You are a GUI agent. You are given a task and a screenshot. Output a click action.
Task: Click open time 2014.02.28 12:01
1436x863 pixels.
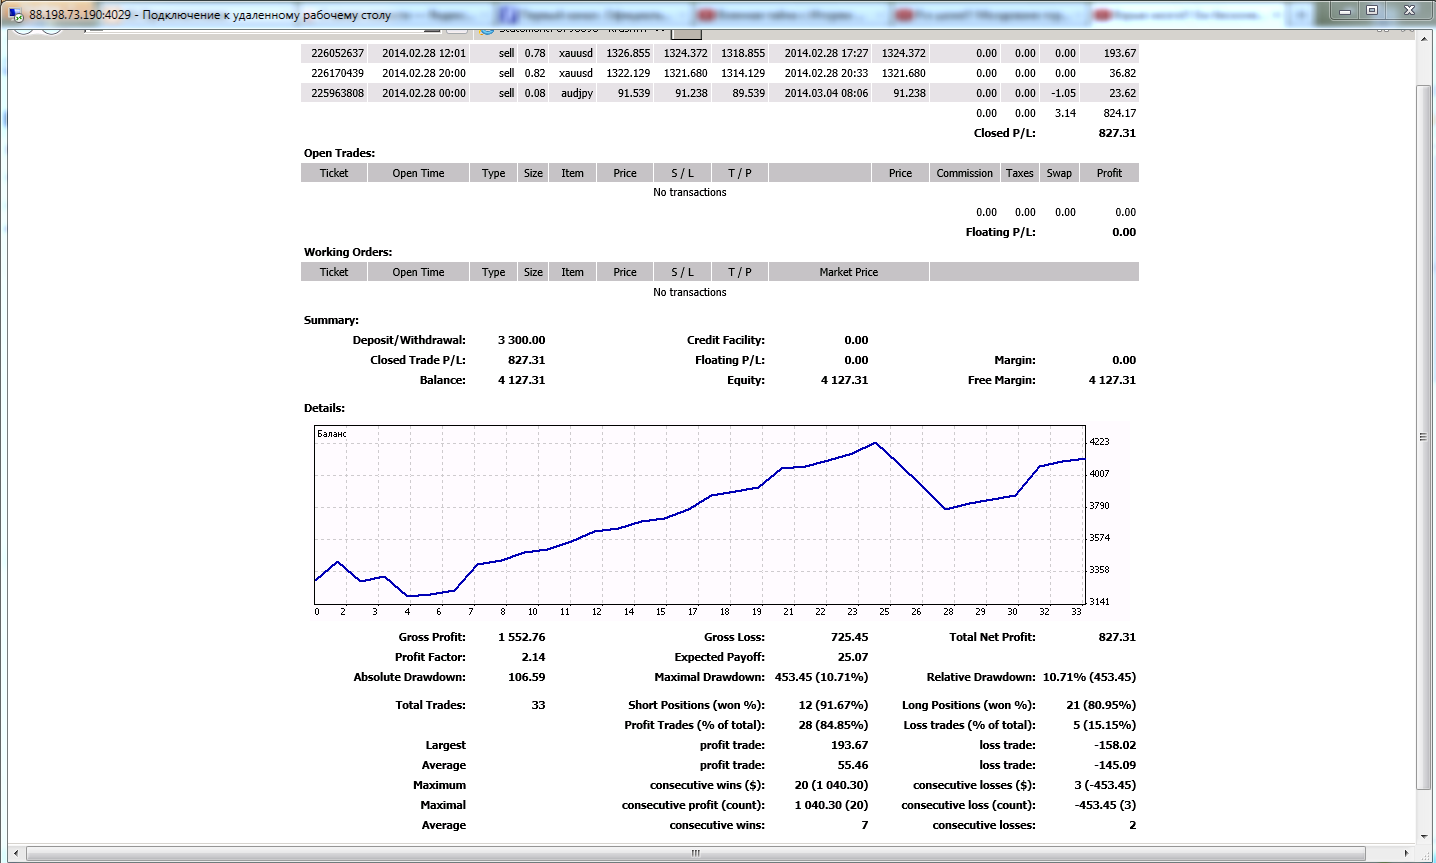(424, 53)
